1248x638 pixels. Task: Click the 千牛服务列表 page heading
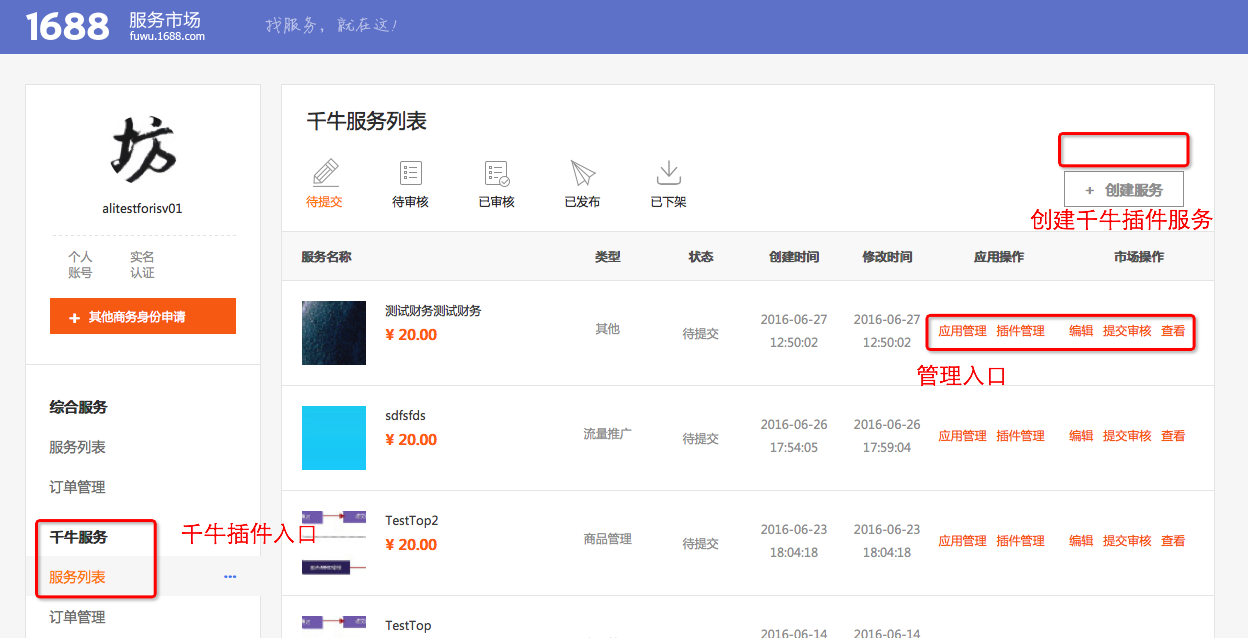tap(367, 122)
